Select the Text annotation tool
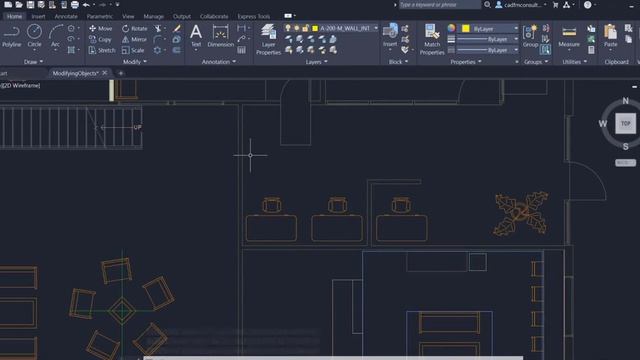The image size is (640, 360). coord(196,36)
